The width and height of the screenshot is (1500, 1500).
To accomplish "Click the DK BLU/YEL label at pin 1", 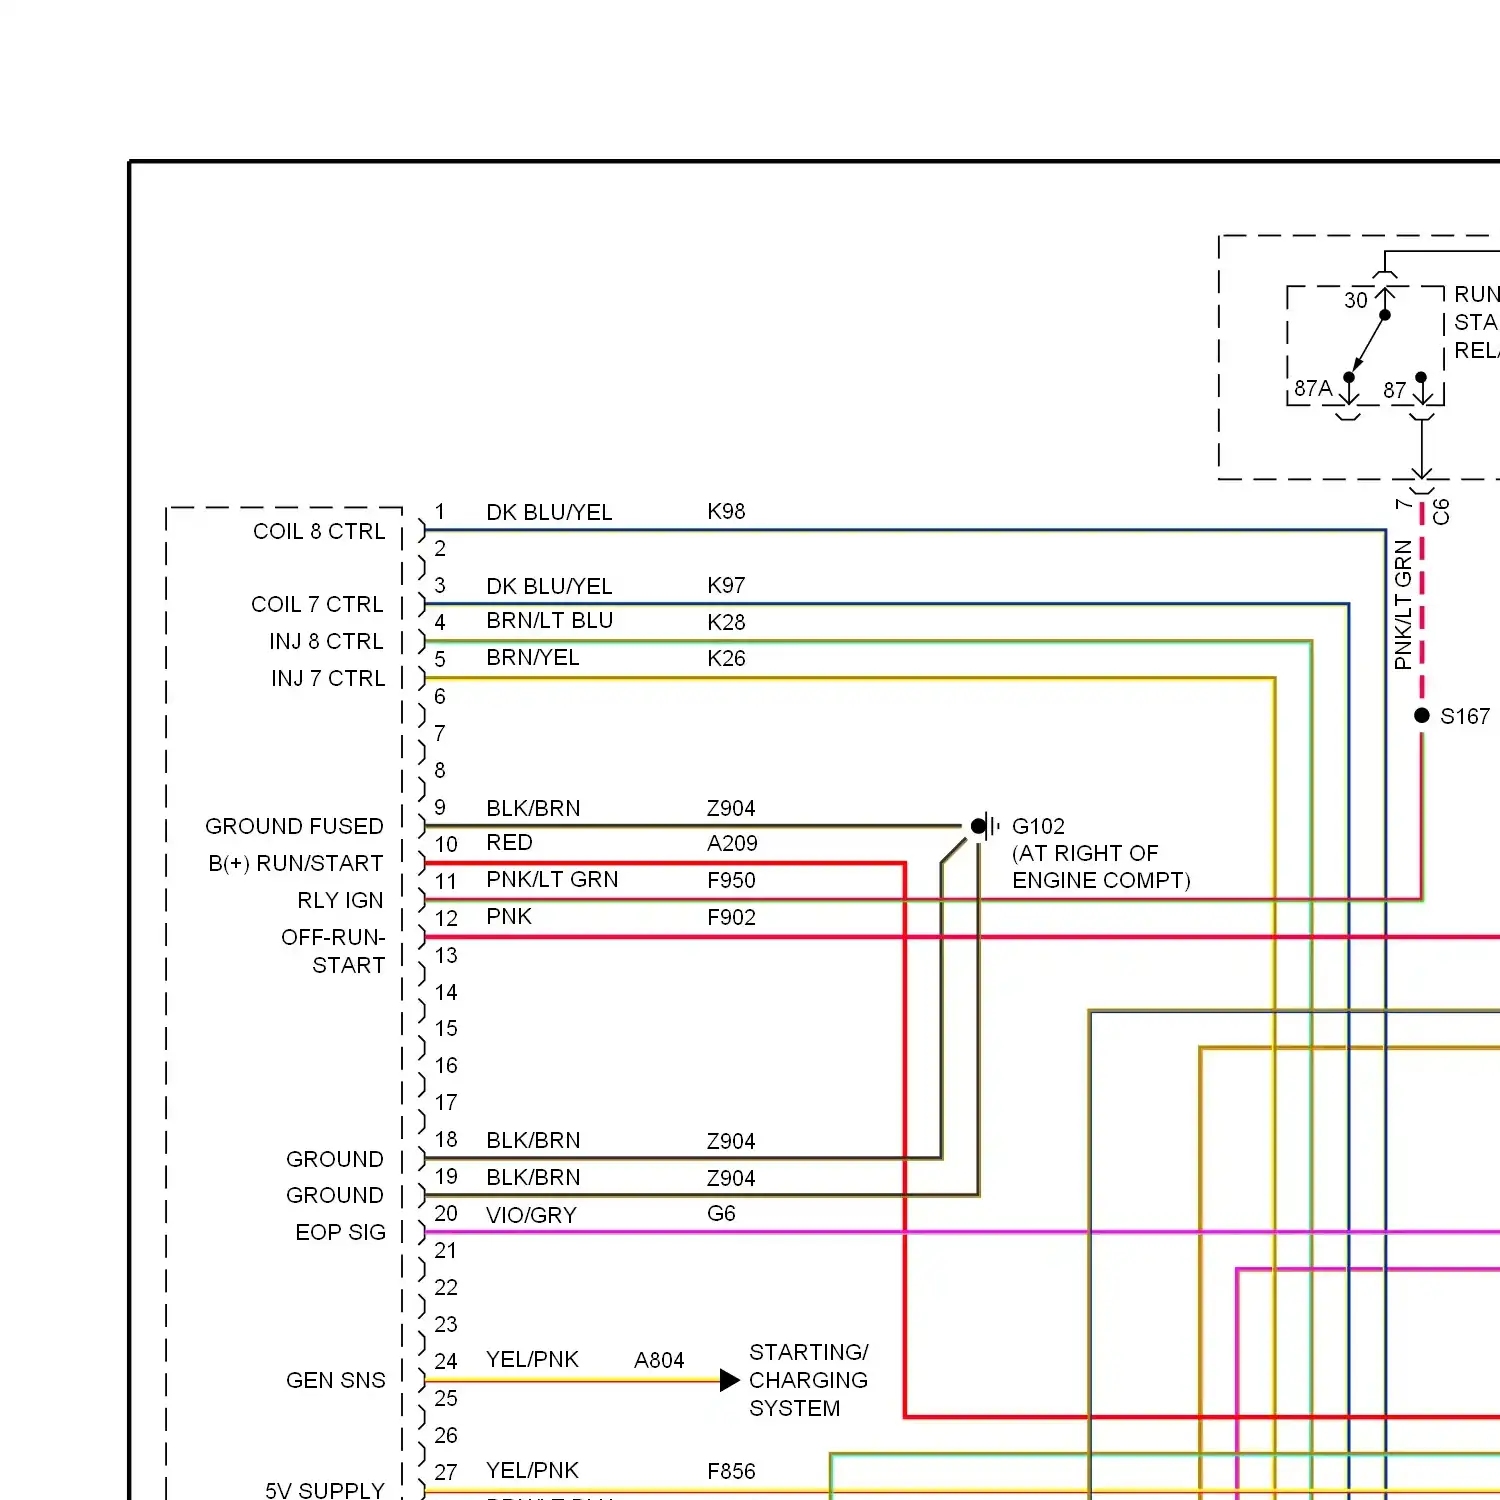I will pos(549,512).
